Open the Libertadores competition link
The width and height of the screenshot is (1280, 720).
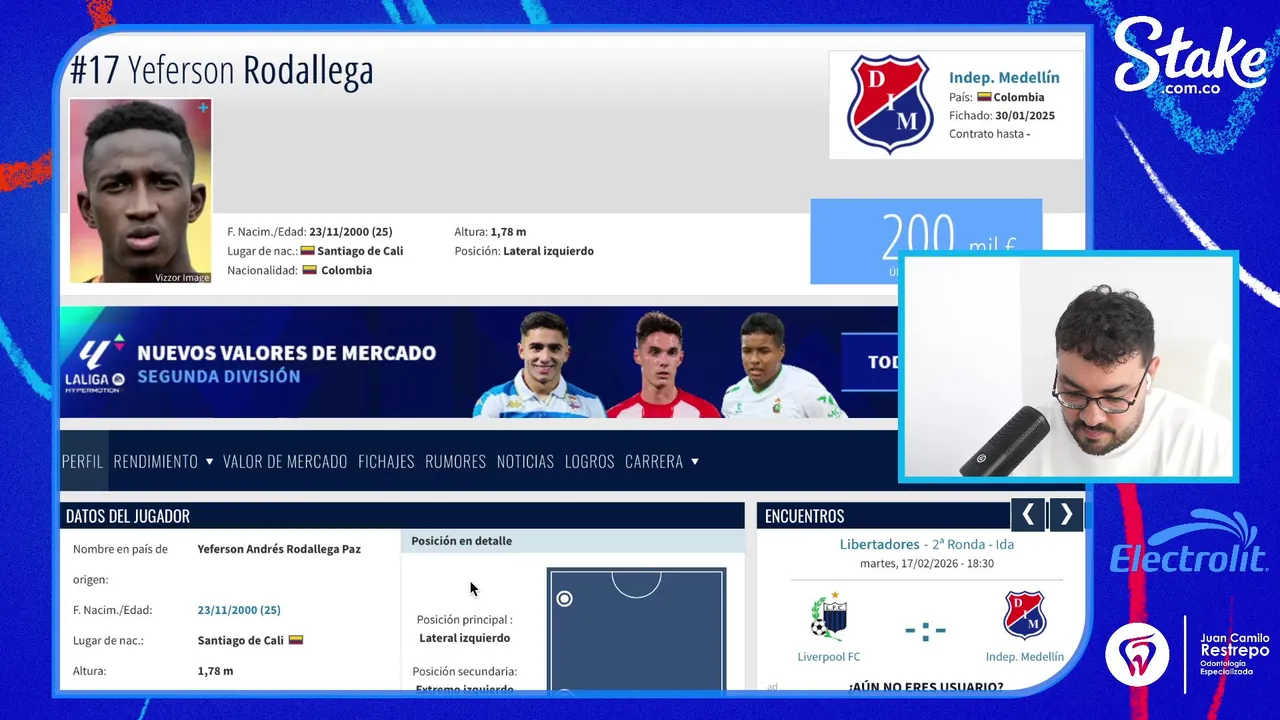[x=879, y=544]
